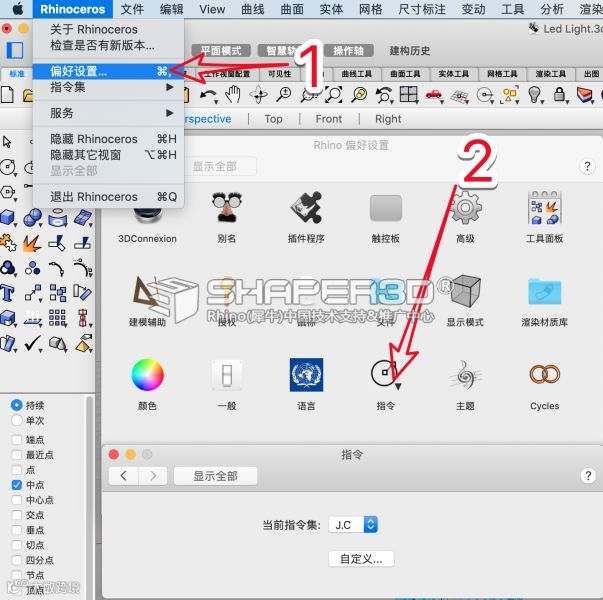Enable the 交点 intersection snap checkbox
The width and height of the screenshot is (603, 600).
click(17, 515)
